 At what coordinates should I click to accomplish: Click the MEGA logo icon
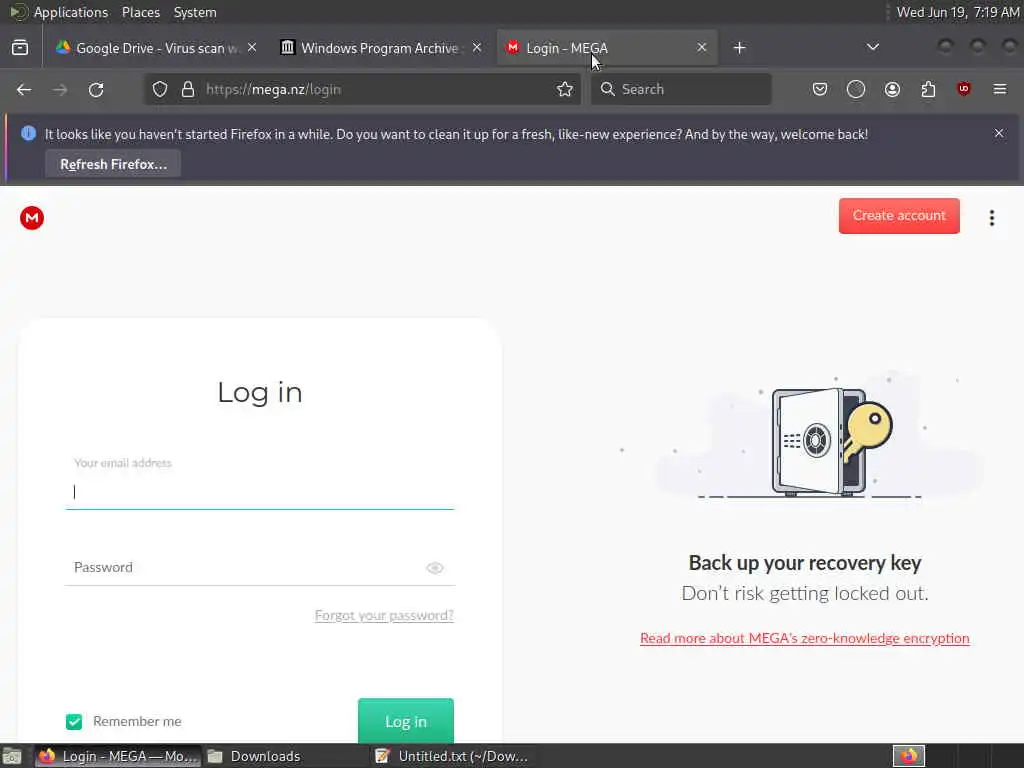tap(31, 218)
